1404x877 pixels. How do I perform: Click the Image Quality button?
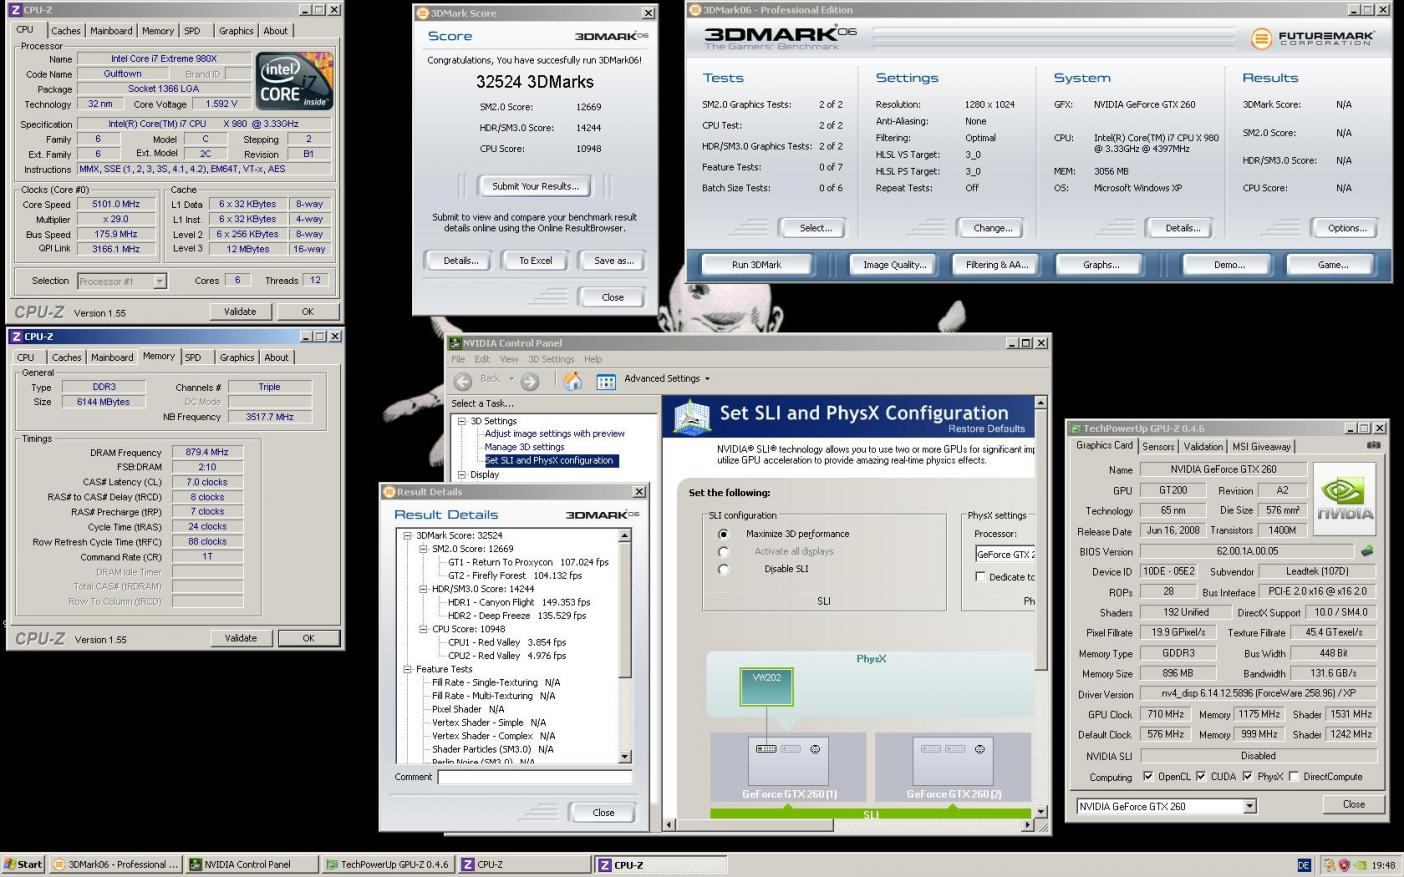tap(894, 265)
